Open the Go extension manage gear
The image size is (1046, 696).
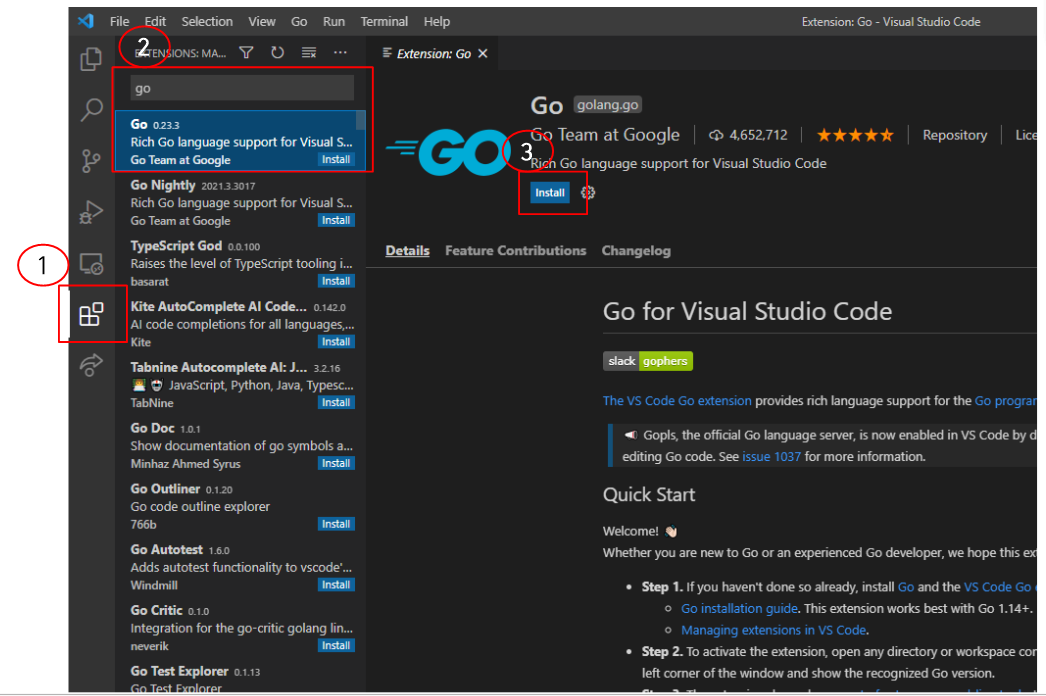coord(588,193)
